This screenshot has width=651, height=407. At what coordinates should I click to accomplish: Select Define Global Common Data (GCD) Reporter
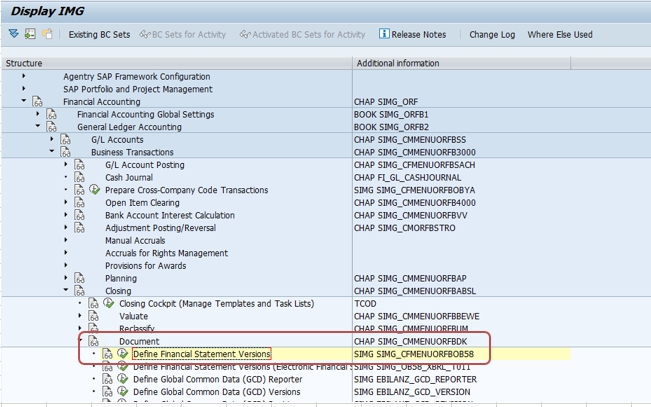(218, 379)
